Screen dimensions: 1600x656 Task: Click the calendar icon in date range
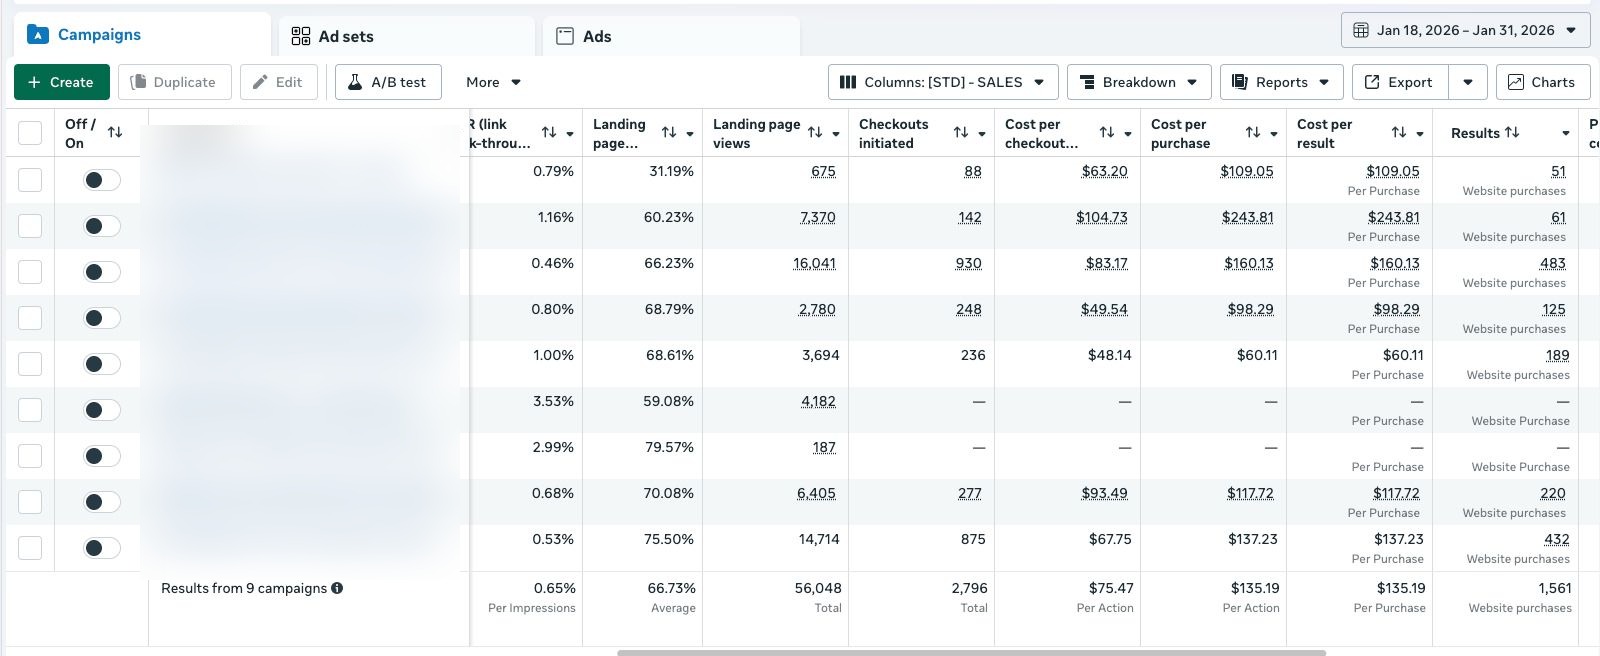point(1361,30)
